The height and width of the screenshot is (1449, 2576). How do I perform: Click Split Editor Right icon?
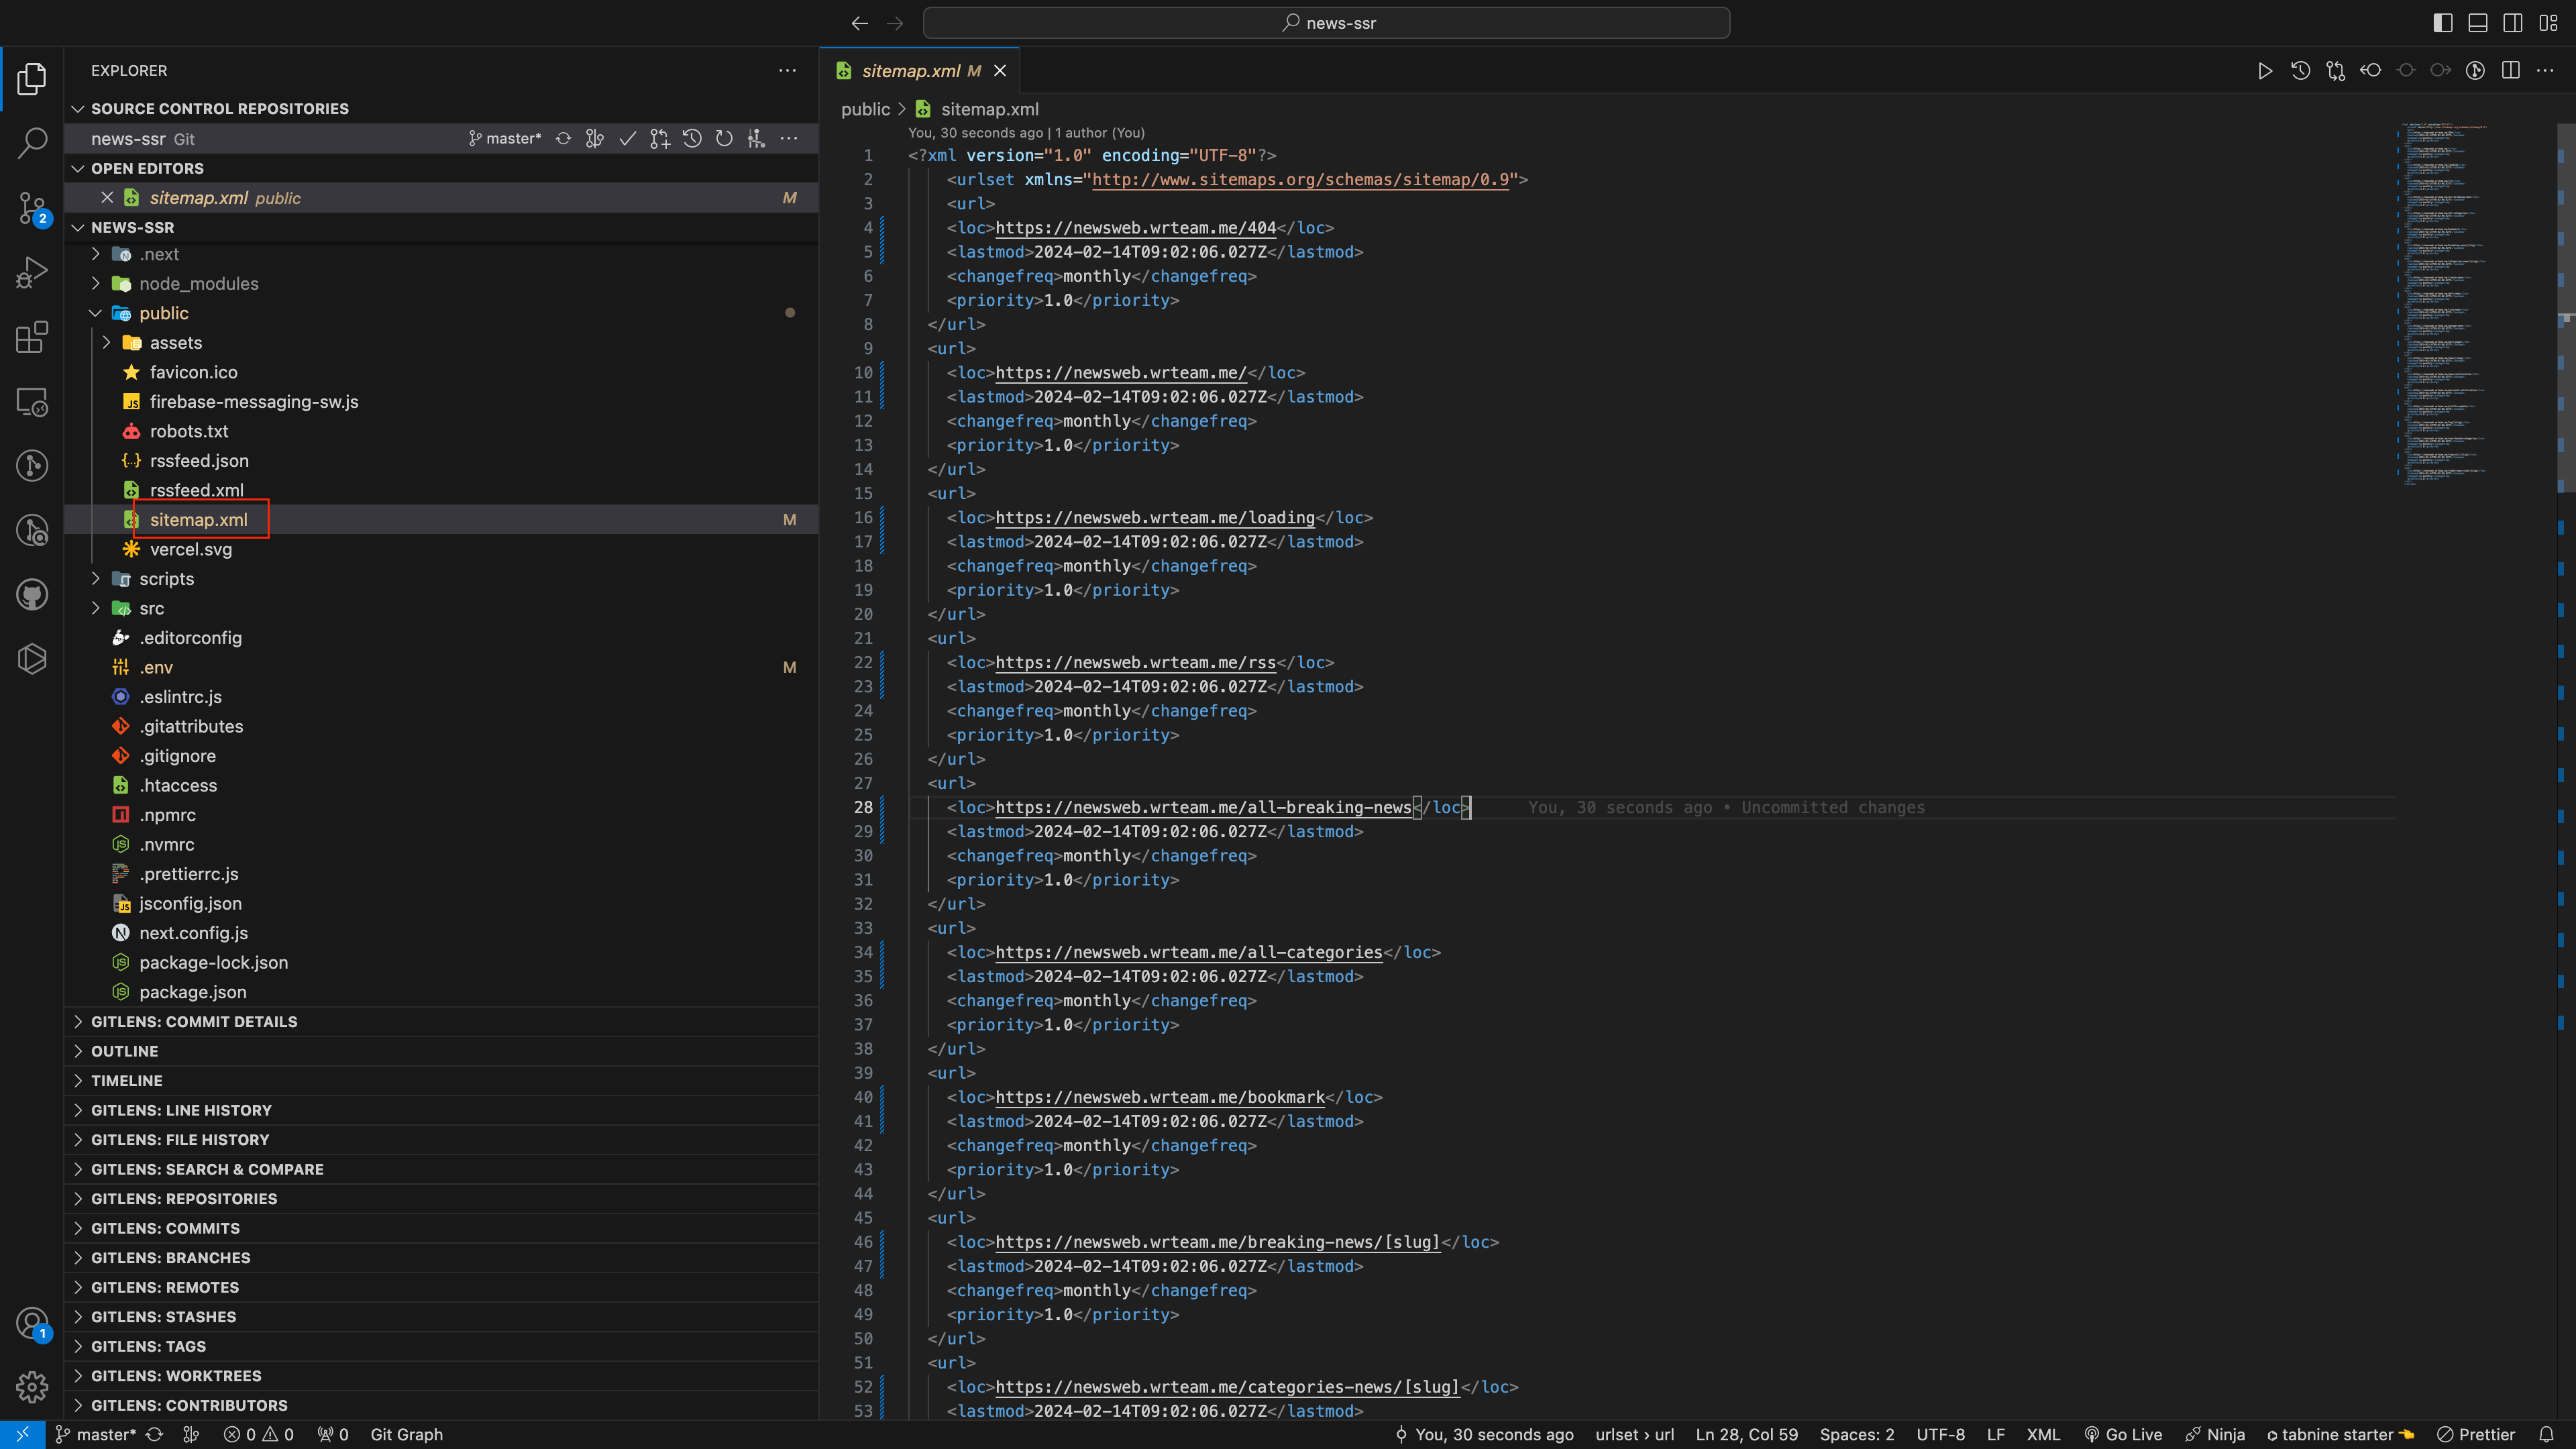(x=2510, y=71)
